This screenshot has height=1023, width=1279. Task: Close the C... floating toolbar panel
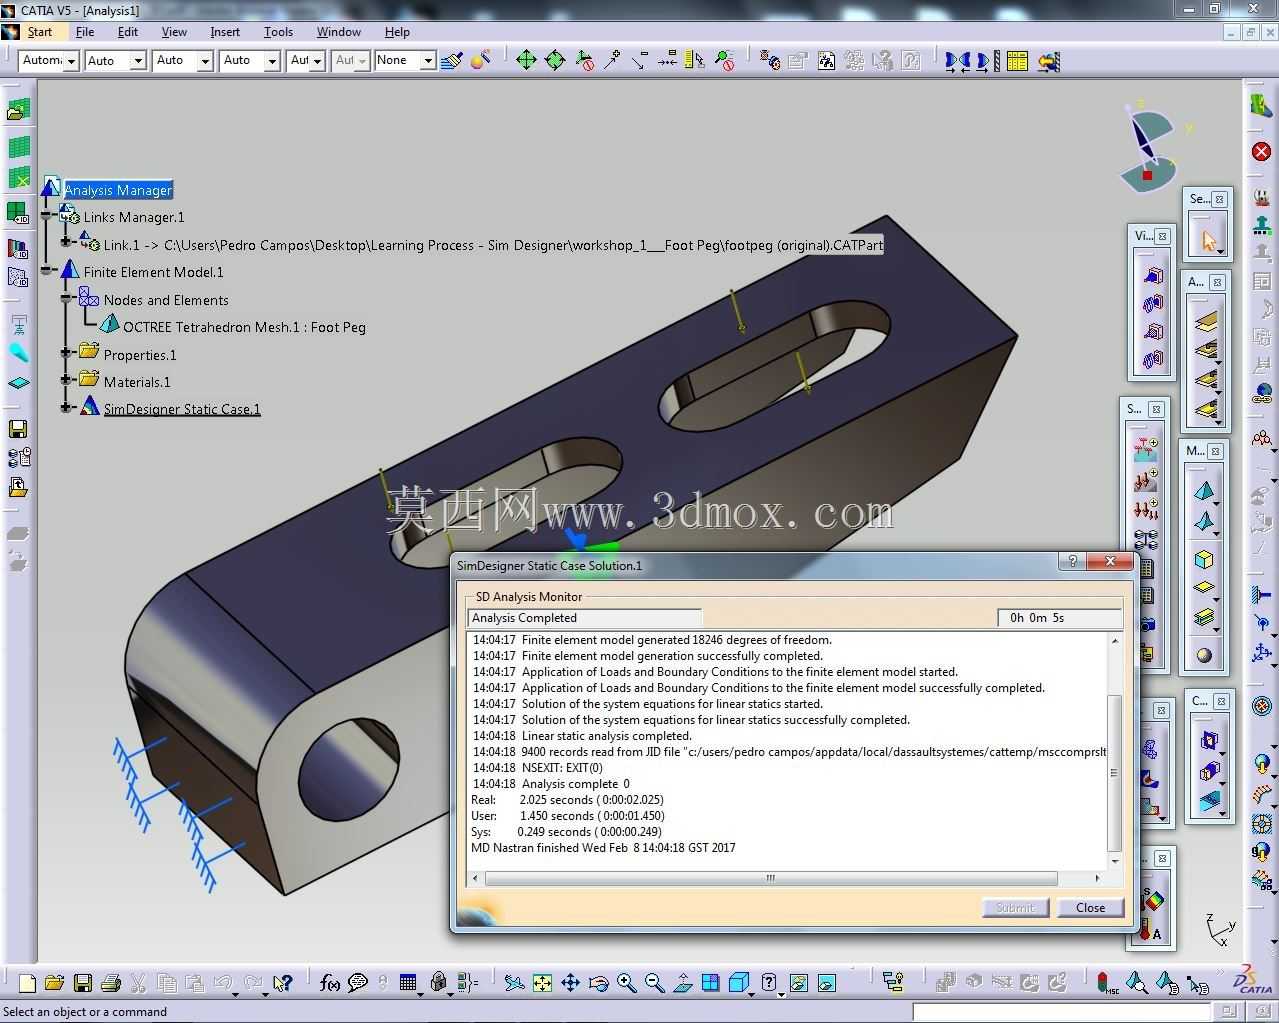click(x=1219, y=701)
